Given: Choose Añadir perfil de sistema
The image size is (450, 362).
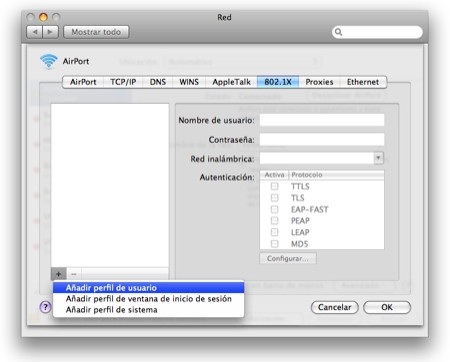Looking at the screenshot, I should pos(149,310).
